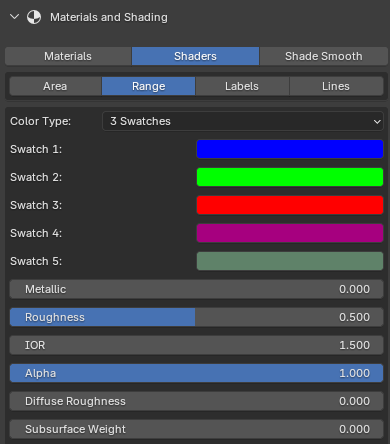
Task: Click the 'Materials and Shading' panel title
Action: coord(109,17)
